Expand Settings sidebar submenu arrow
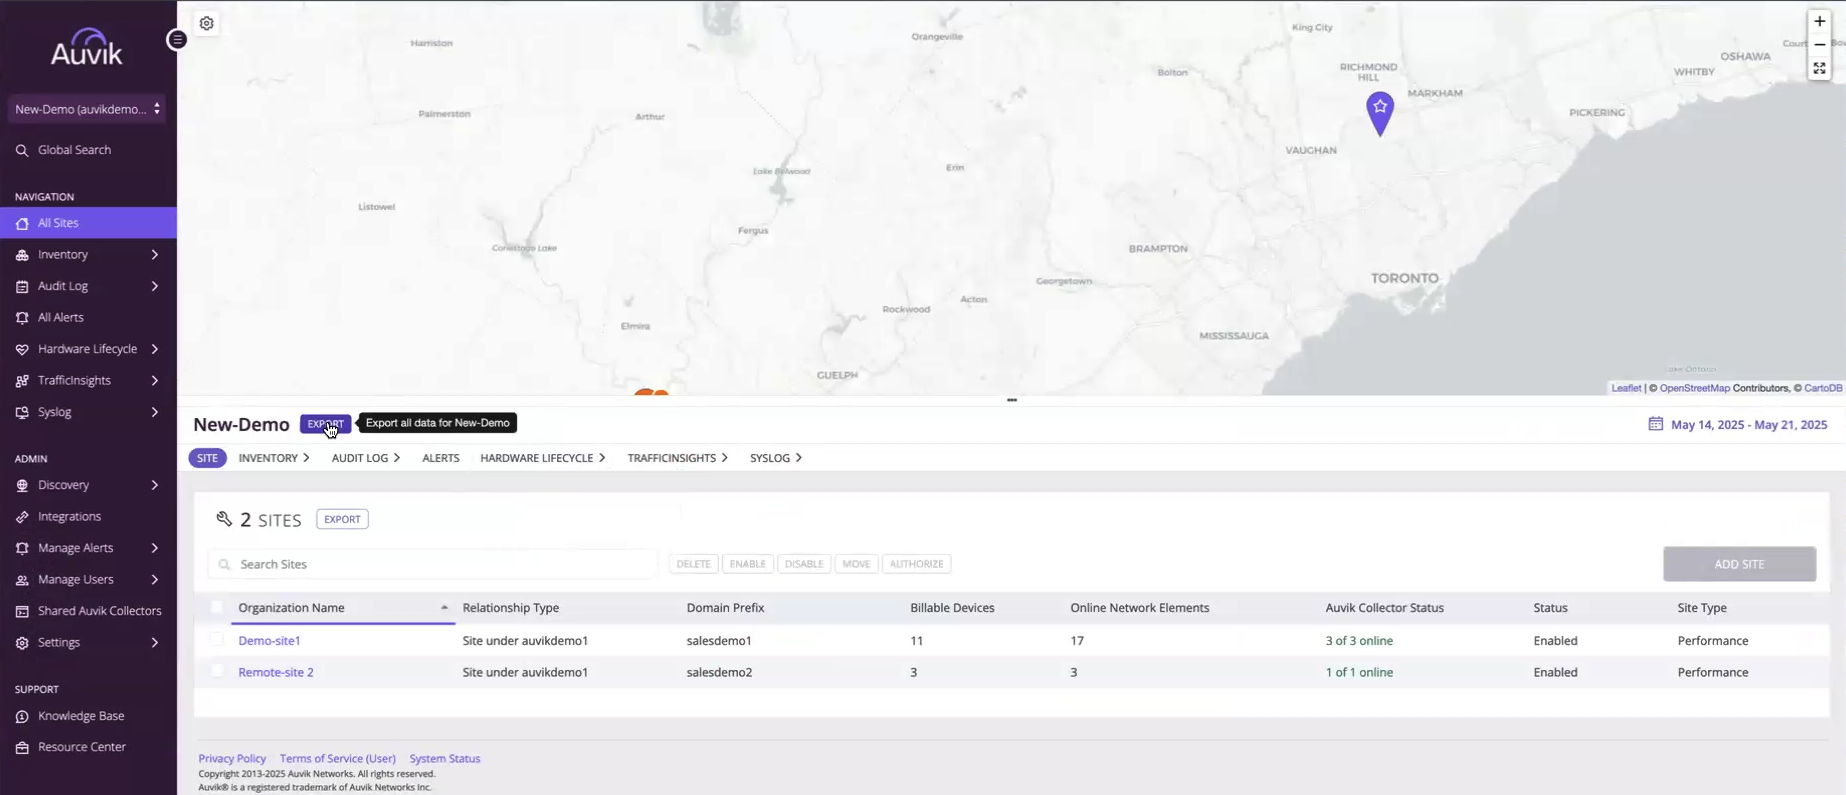Viewport: 1846px width, 795px height. coord(155,643)
